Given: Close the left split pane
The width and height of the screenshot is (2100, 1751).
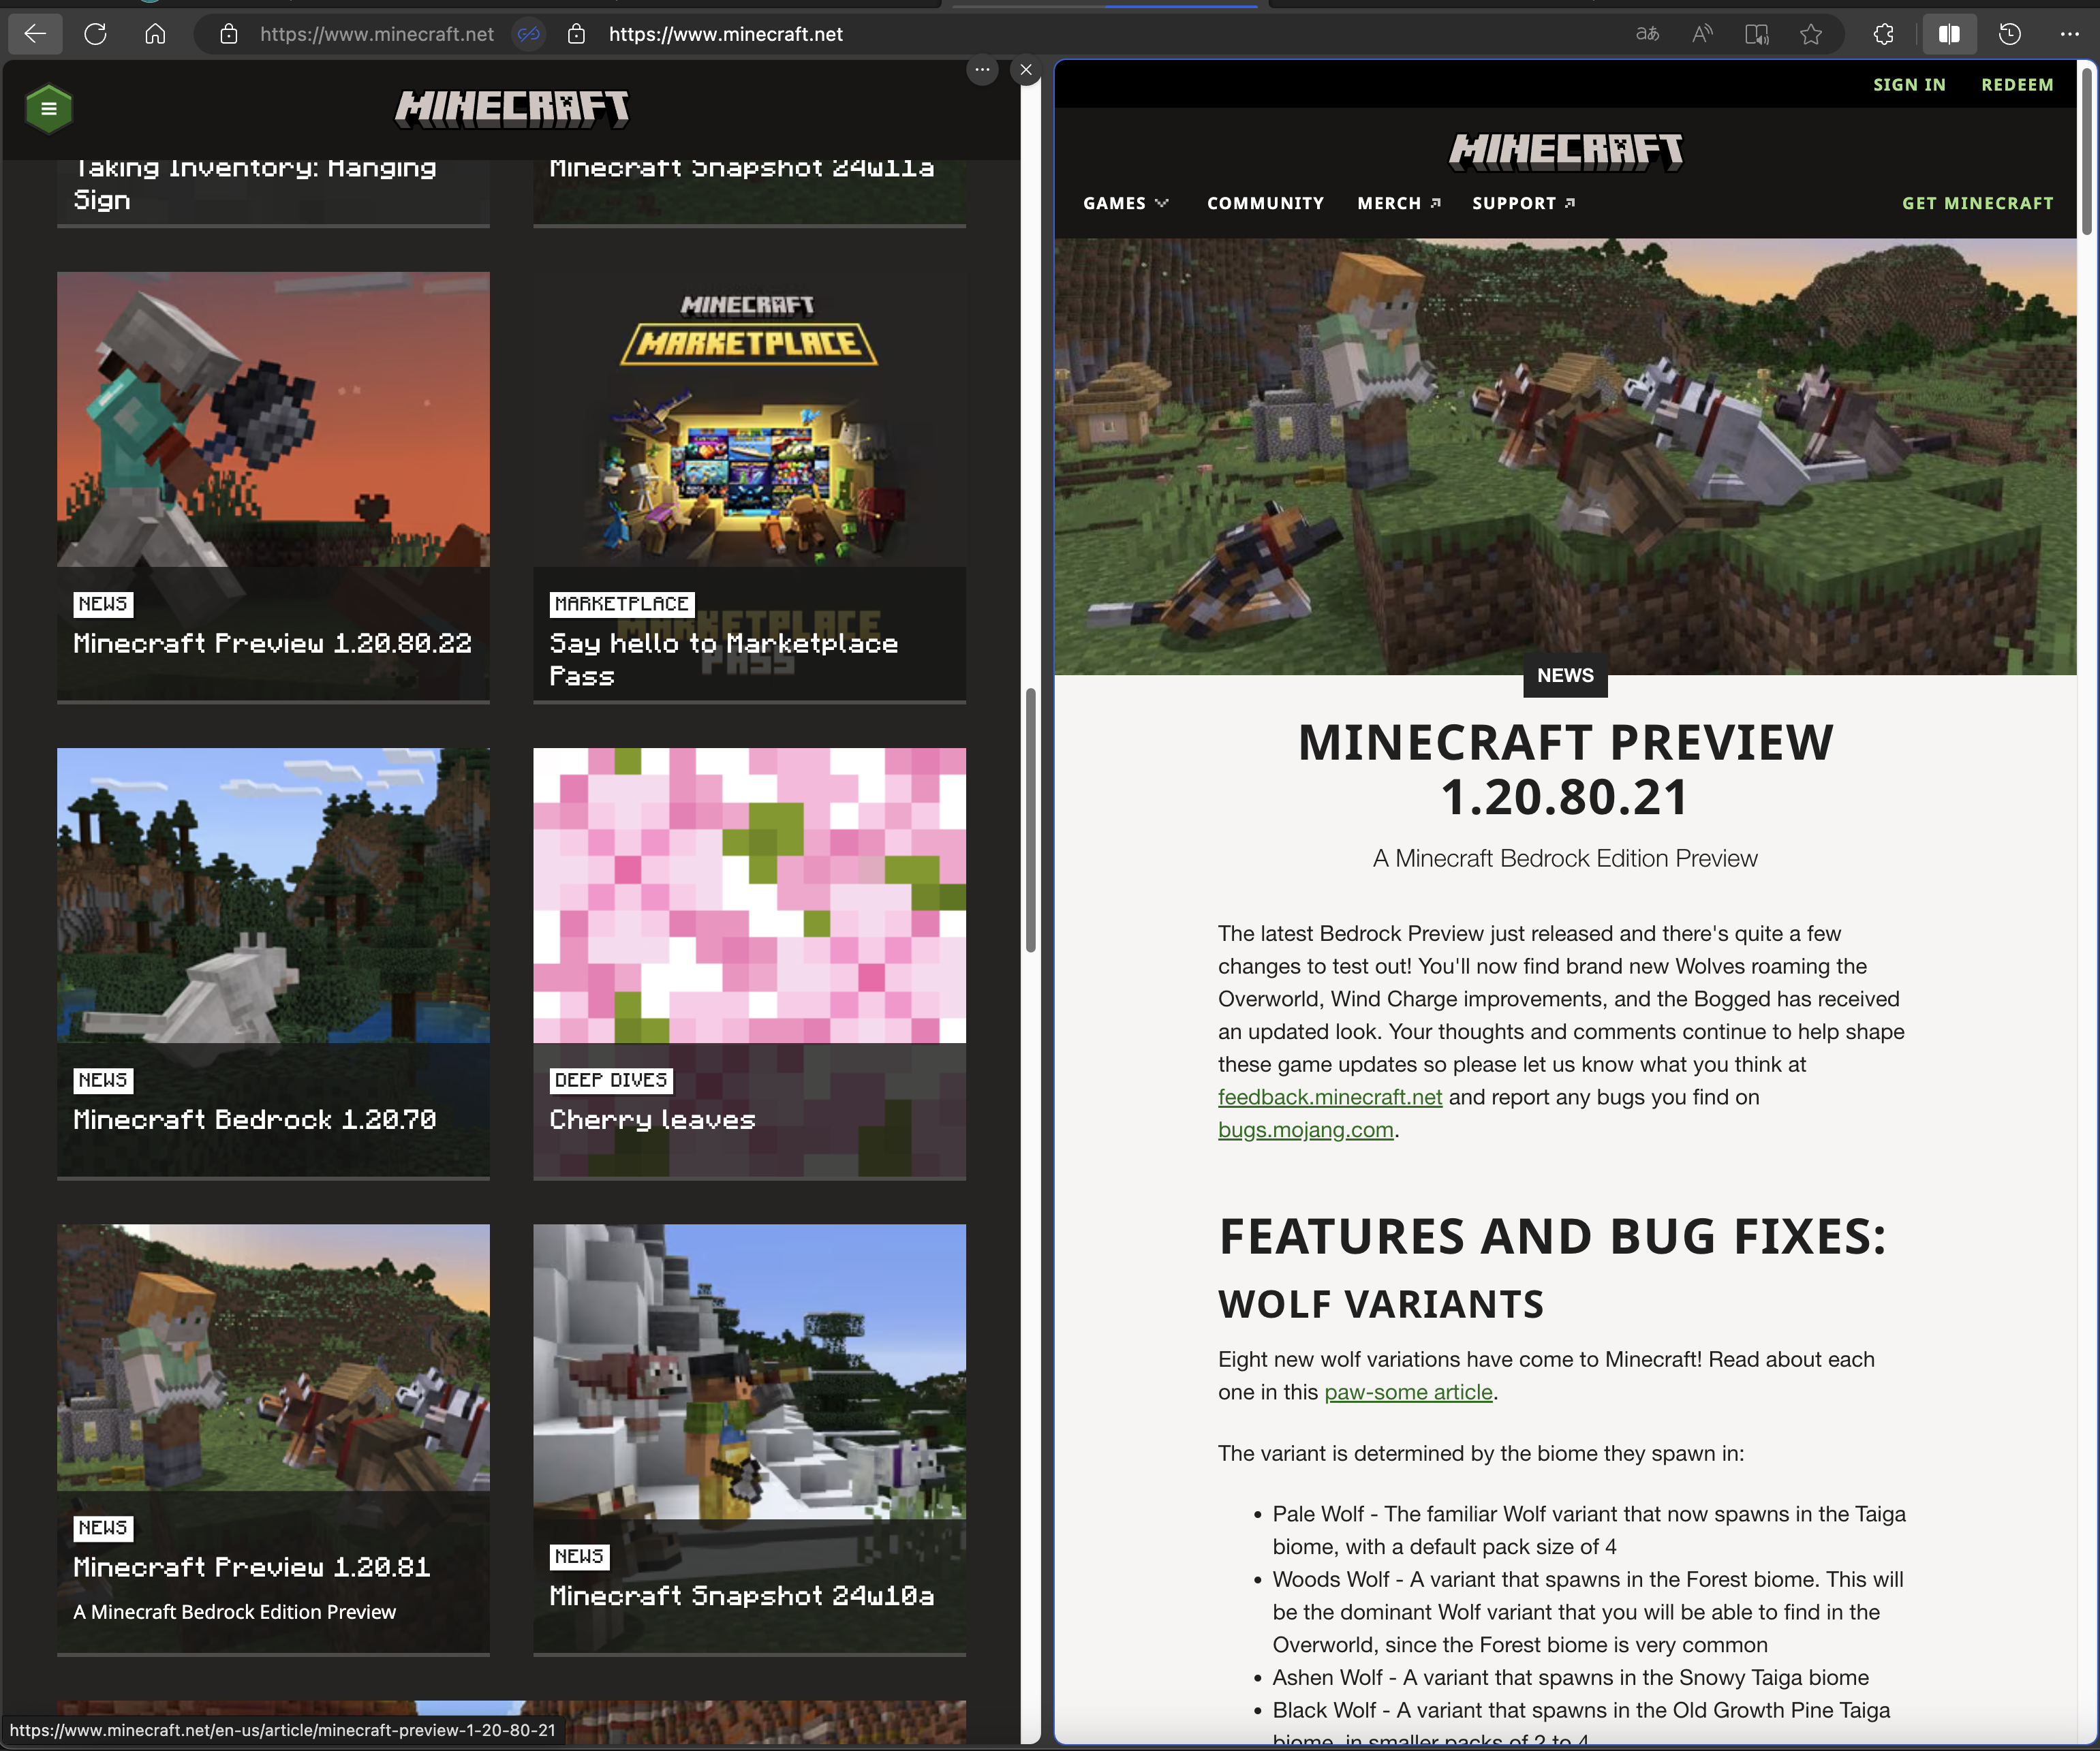Looking at the screenshot, I should point(1026,70).
